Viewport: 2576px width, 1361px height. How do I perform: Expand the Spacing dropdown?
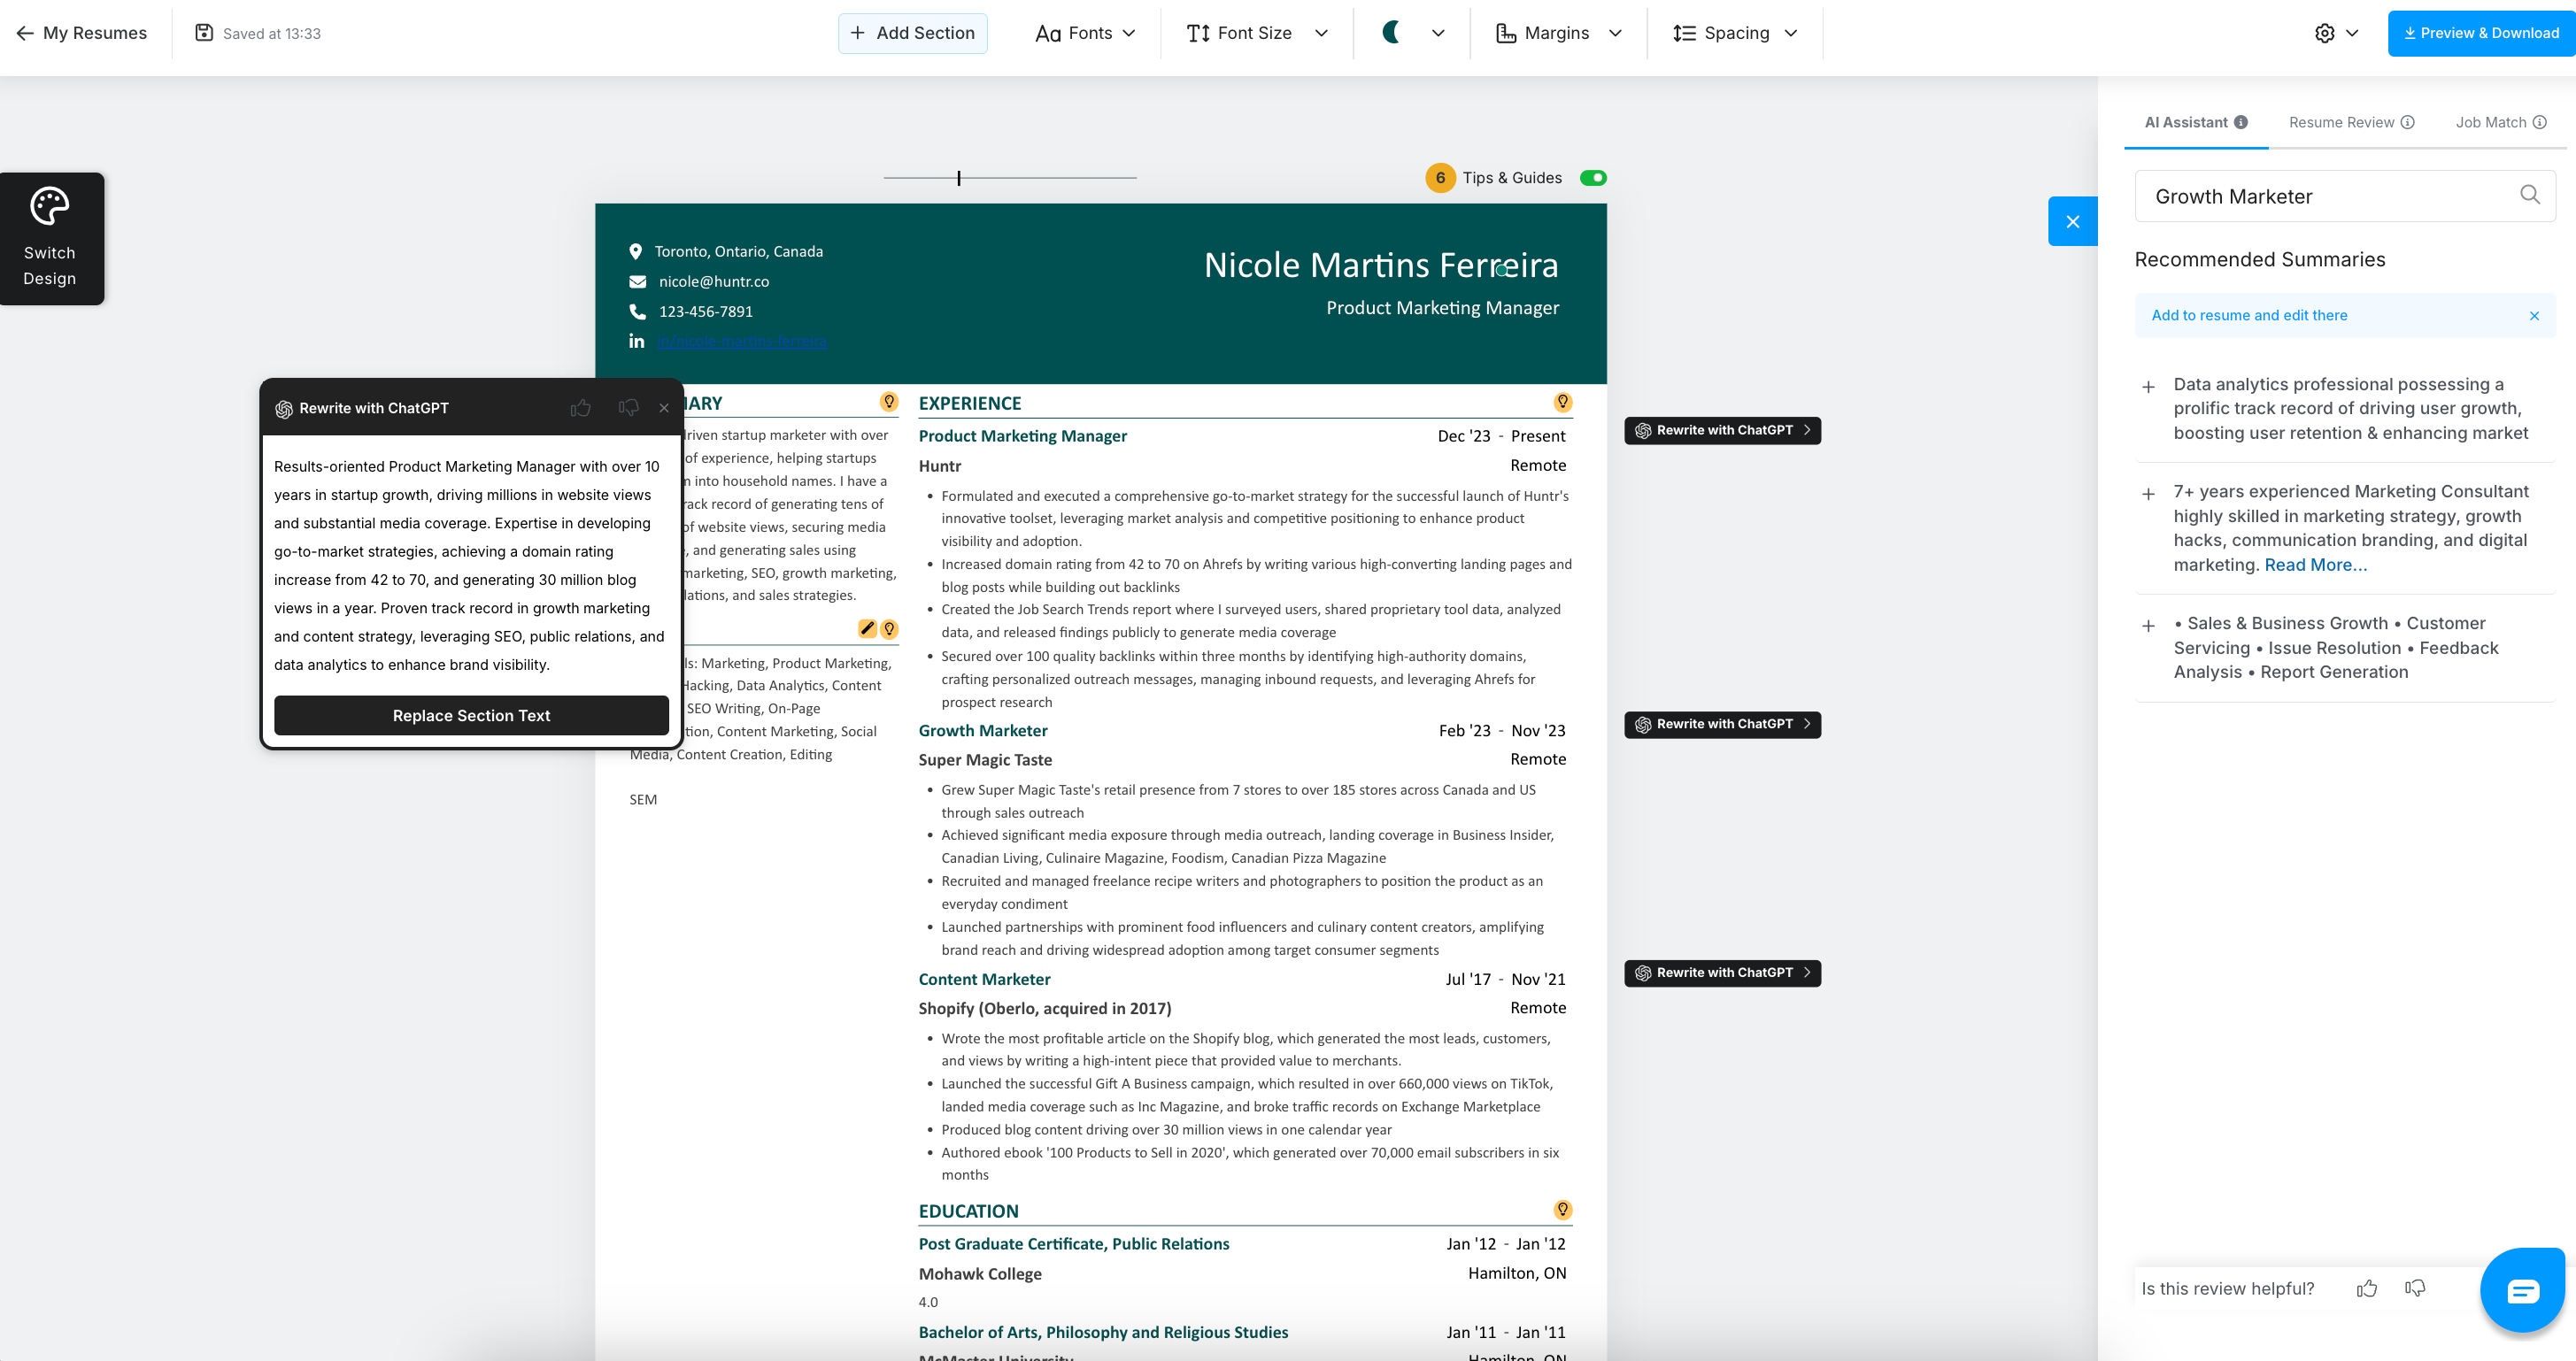tap(1735, 33)
